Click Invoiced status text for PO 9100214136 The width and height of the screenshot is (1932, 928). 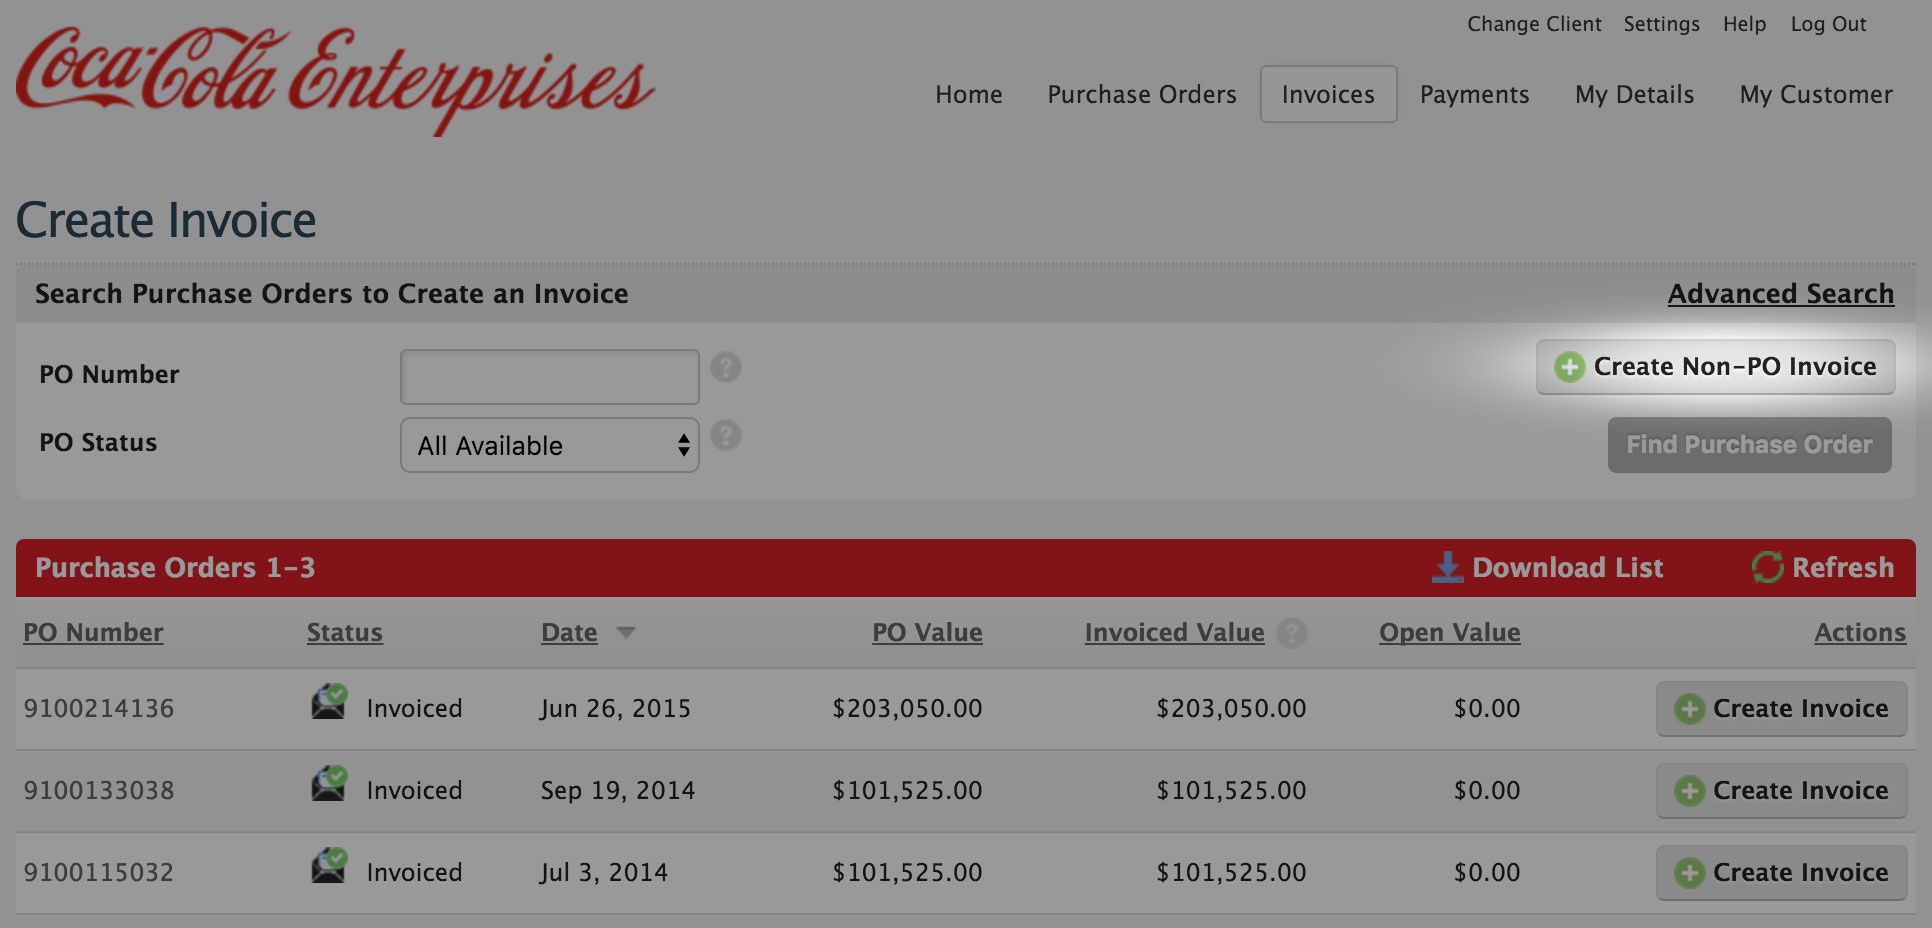pos(414,708)
